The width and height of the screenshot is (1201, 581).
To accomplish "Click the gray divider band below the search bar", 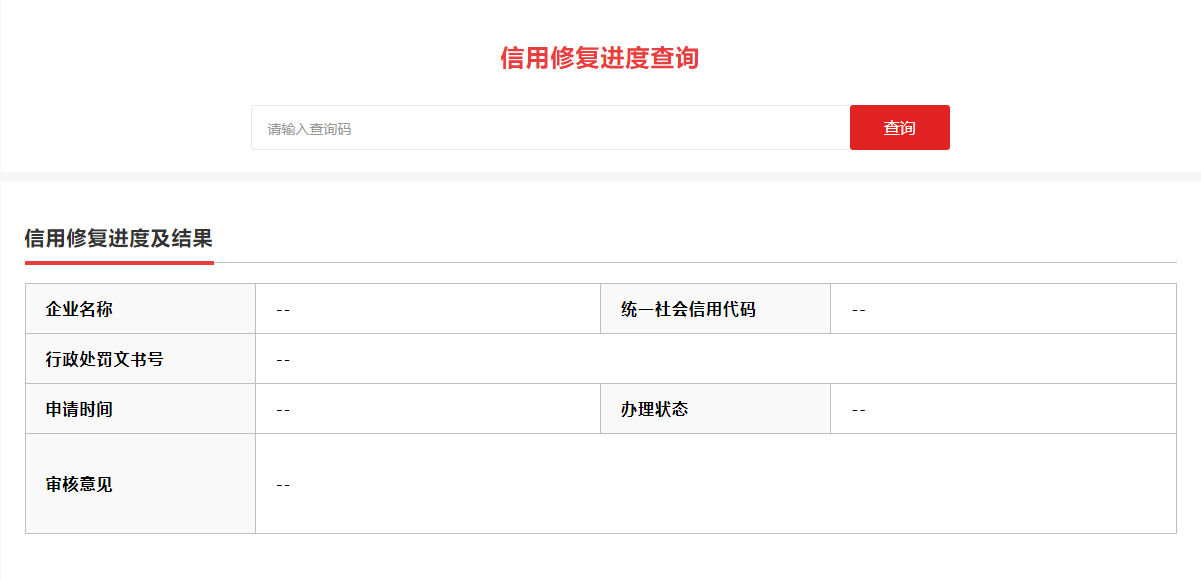I will [600, 177].
